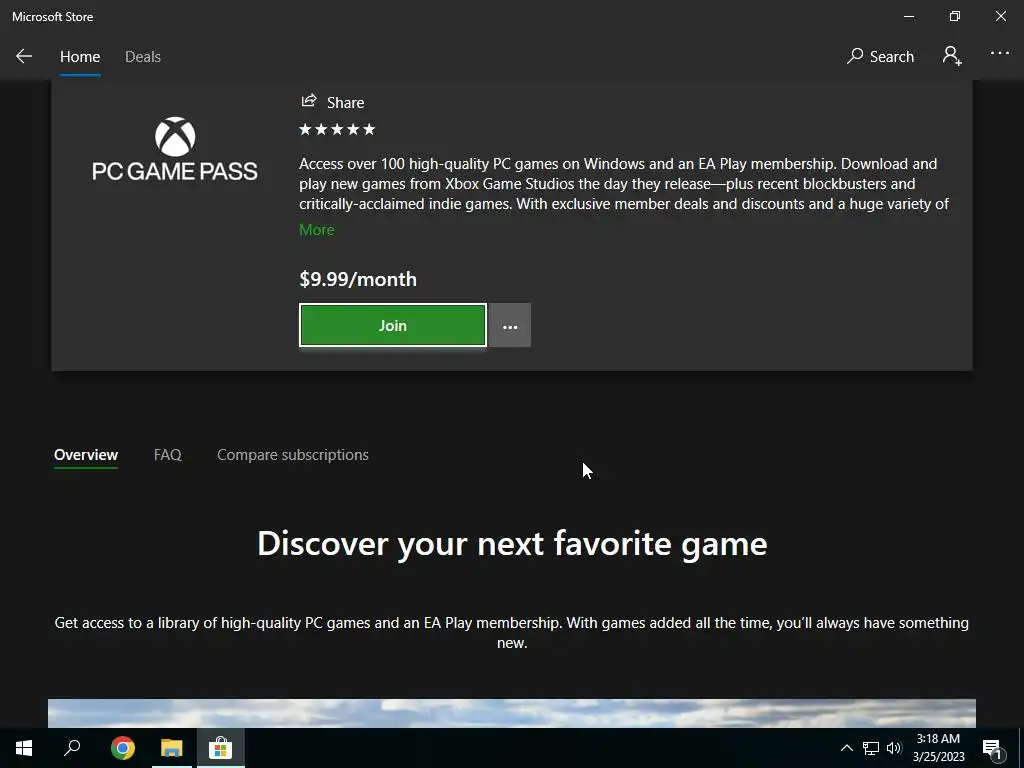Open the See more menu in header
The image size is (1024, 768).
point(1000,54)
